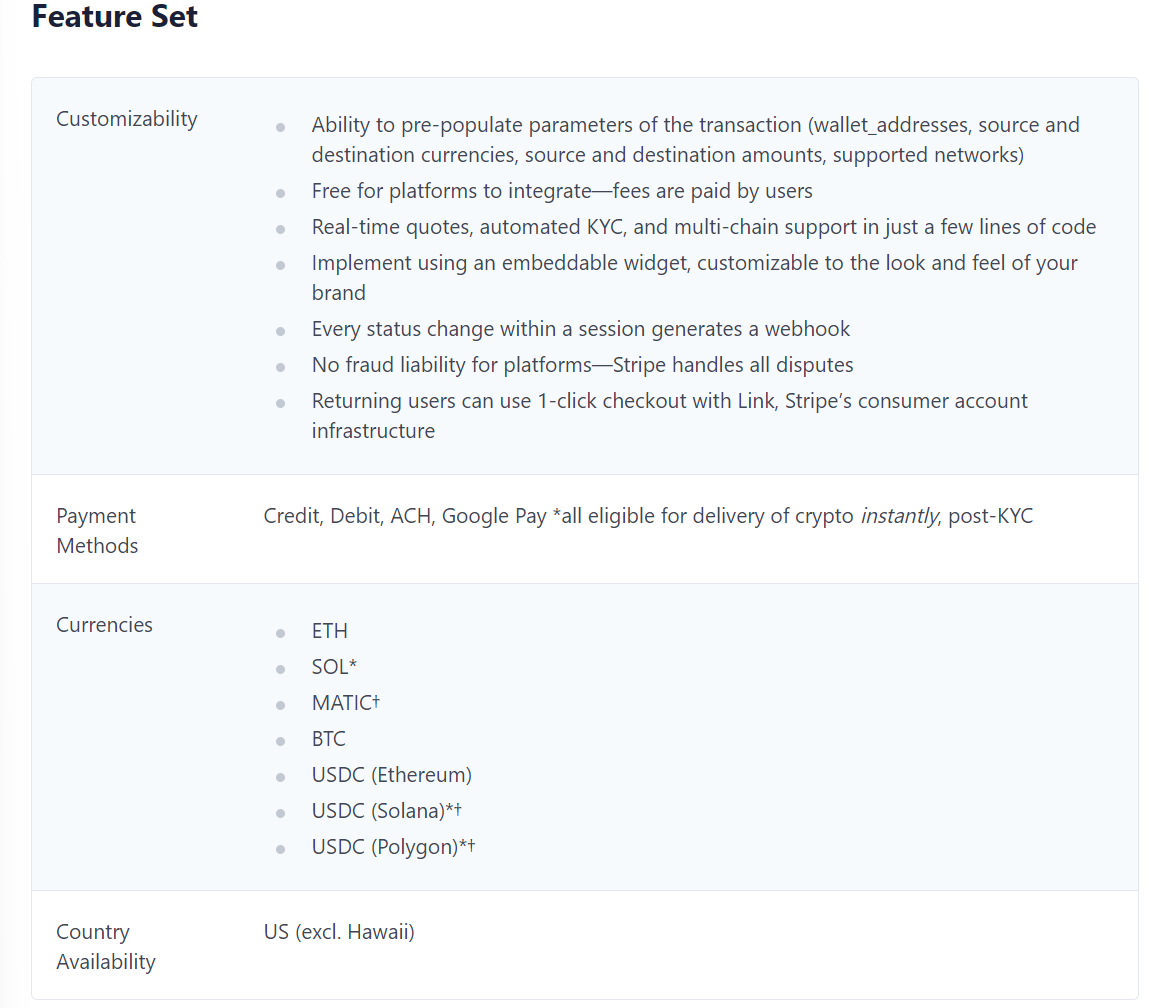Screen dimensions: 1159x1008
Task: Click the webhook status change bullet
Action: (580, 329)
